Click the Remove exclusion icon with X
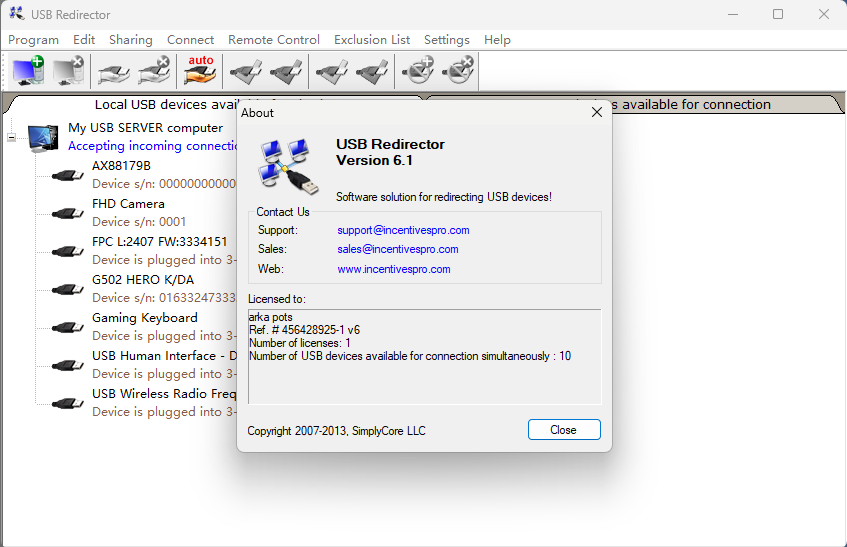 (x=459, y=71)
